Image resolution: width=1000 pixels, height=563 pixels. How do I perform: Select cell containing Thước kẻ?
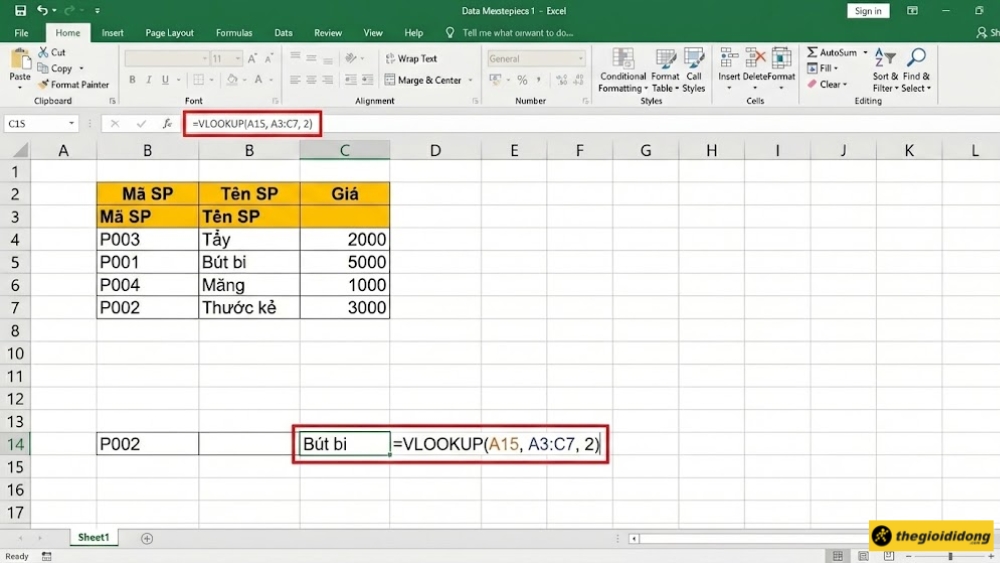tap(249, 307)
